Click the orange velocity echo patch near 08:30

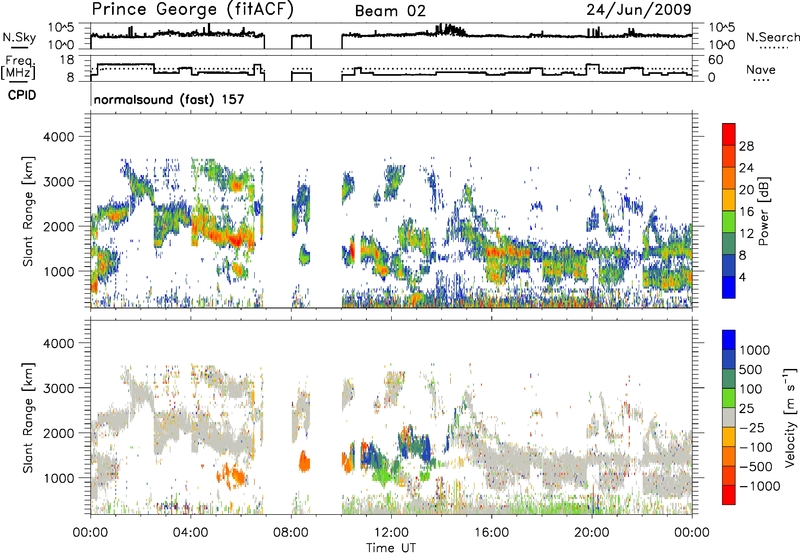click(x=304, y=462)
